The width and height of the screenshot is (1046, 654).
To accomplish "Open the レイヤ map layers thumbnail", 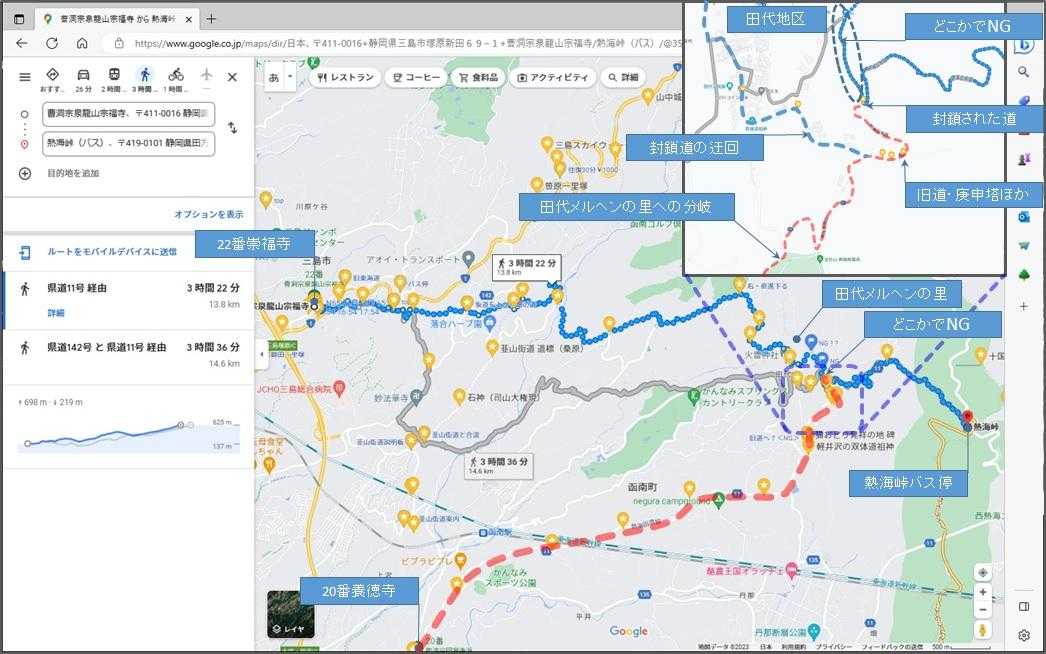I will tap(290, 614).
